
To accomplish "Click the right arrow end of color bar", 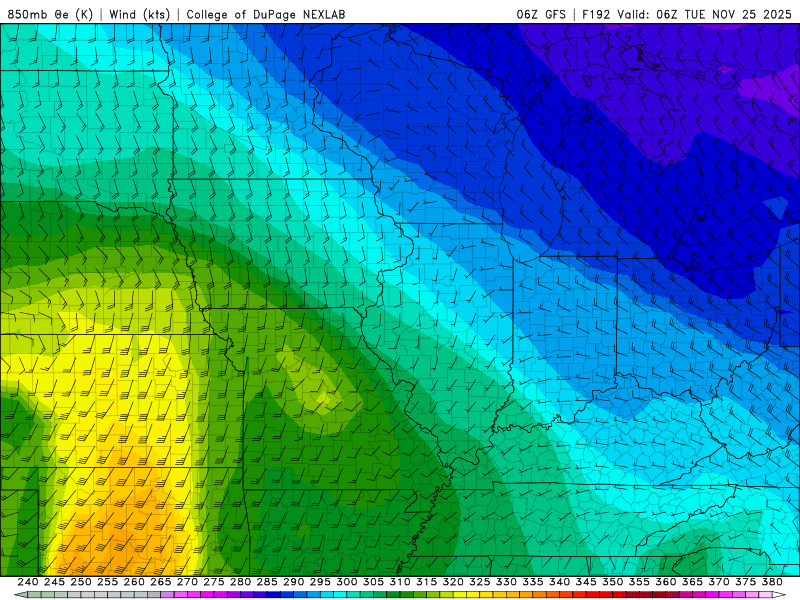I will click(x=779, y=595).
